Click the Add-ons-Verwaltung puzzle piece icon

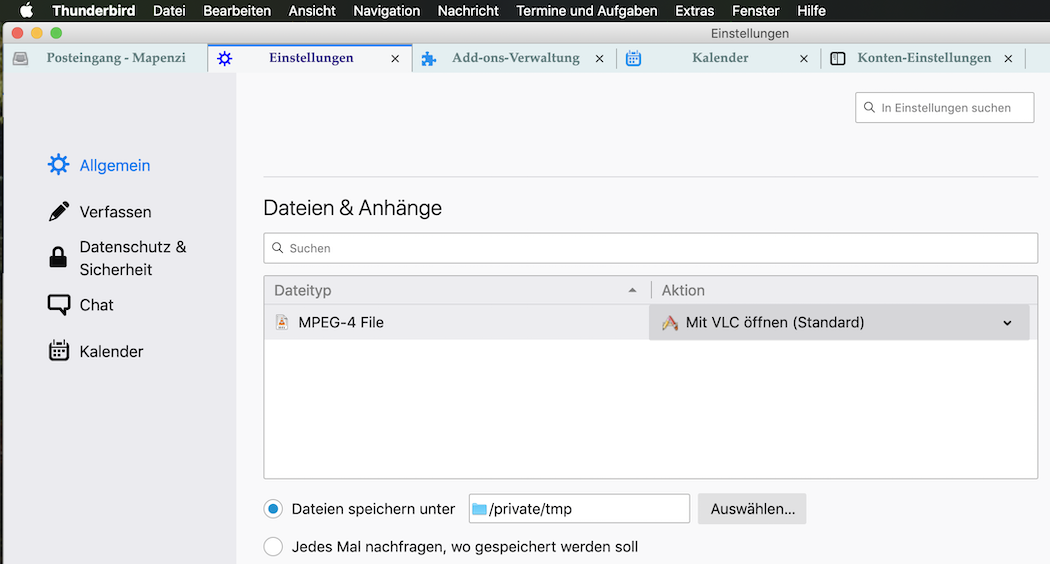[429, 58]
